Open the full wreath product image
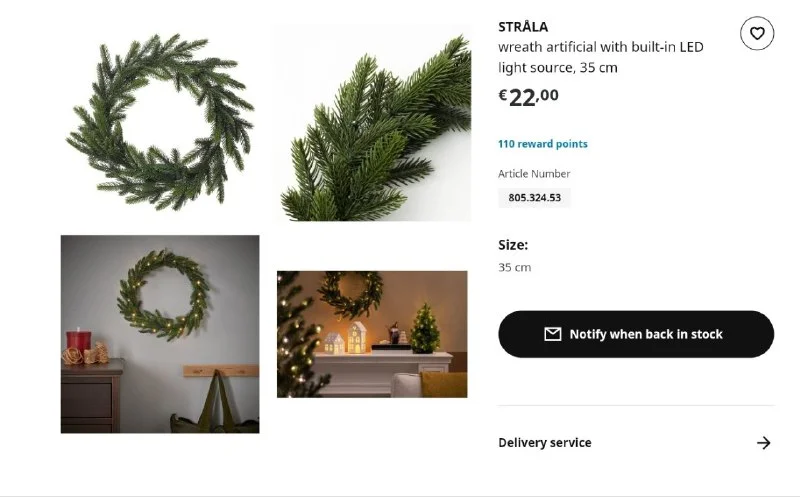Viewport: 800px width, 497px height. [159, 121]
